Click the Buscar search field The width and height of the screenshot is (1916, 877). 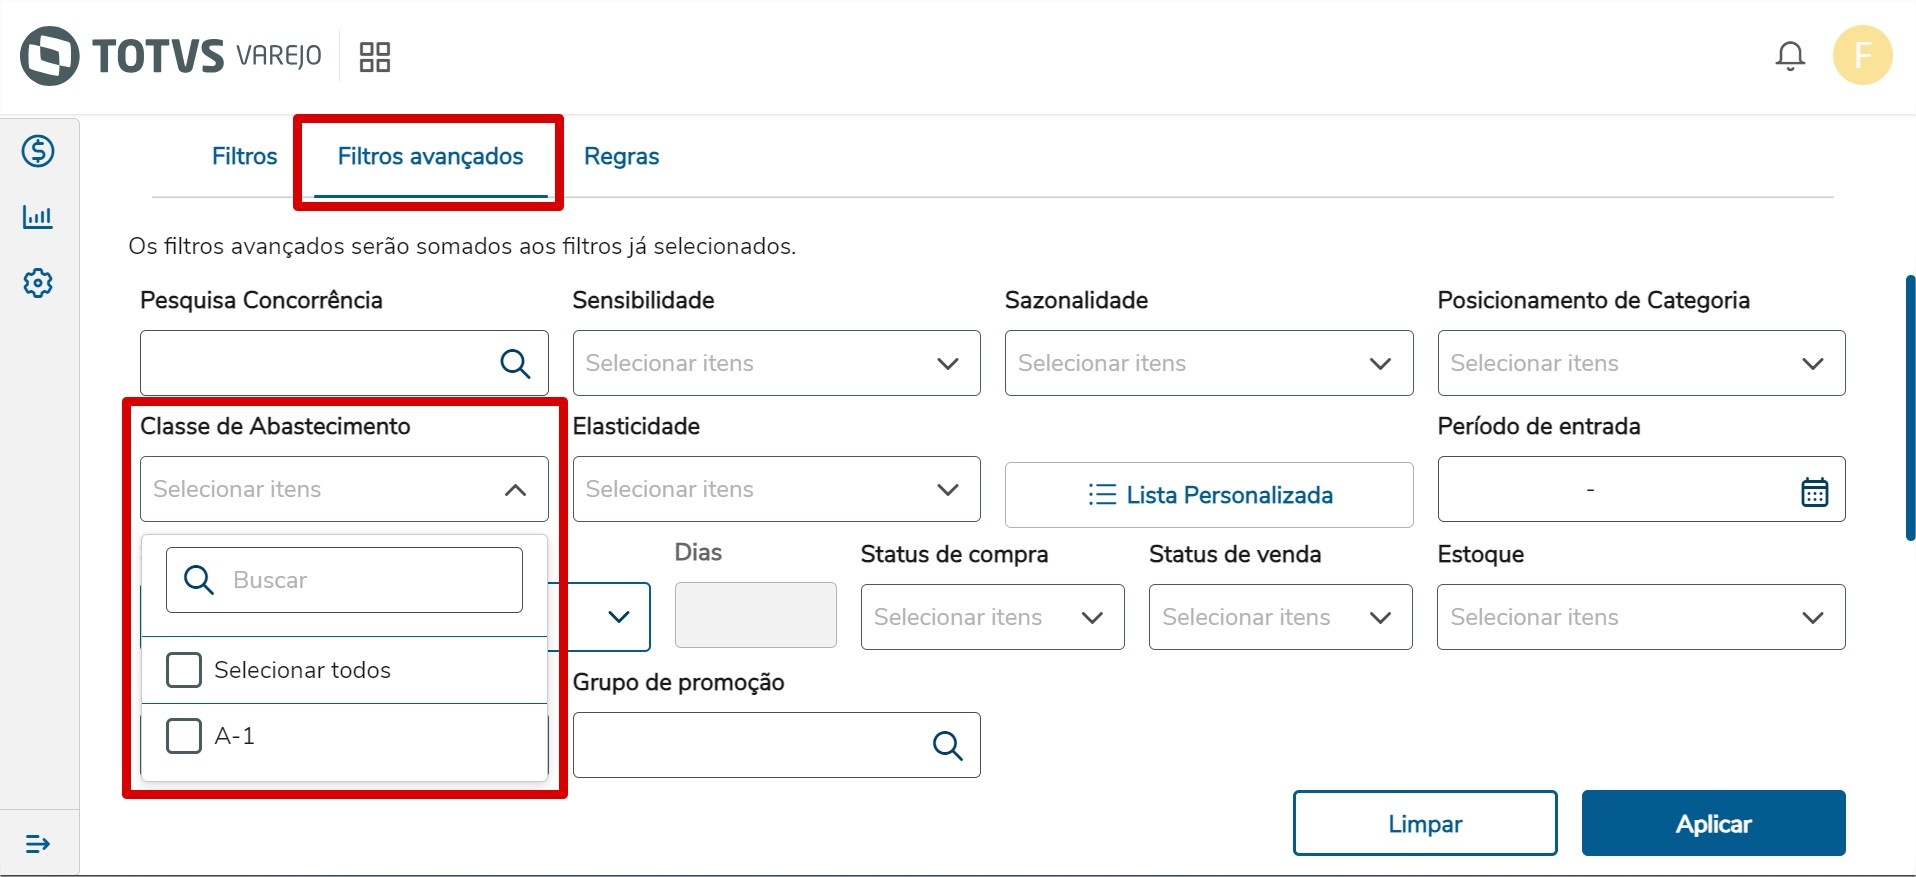coord(360,580)
